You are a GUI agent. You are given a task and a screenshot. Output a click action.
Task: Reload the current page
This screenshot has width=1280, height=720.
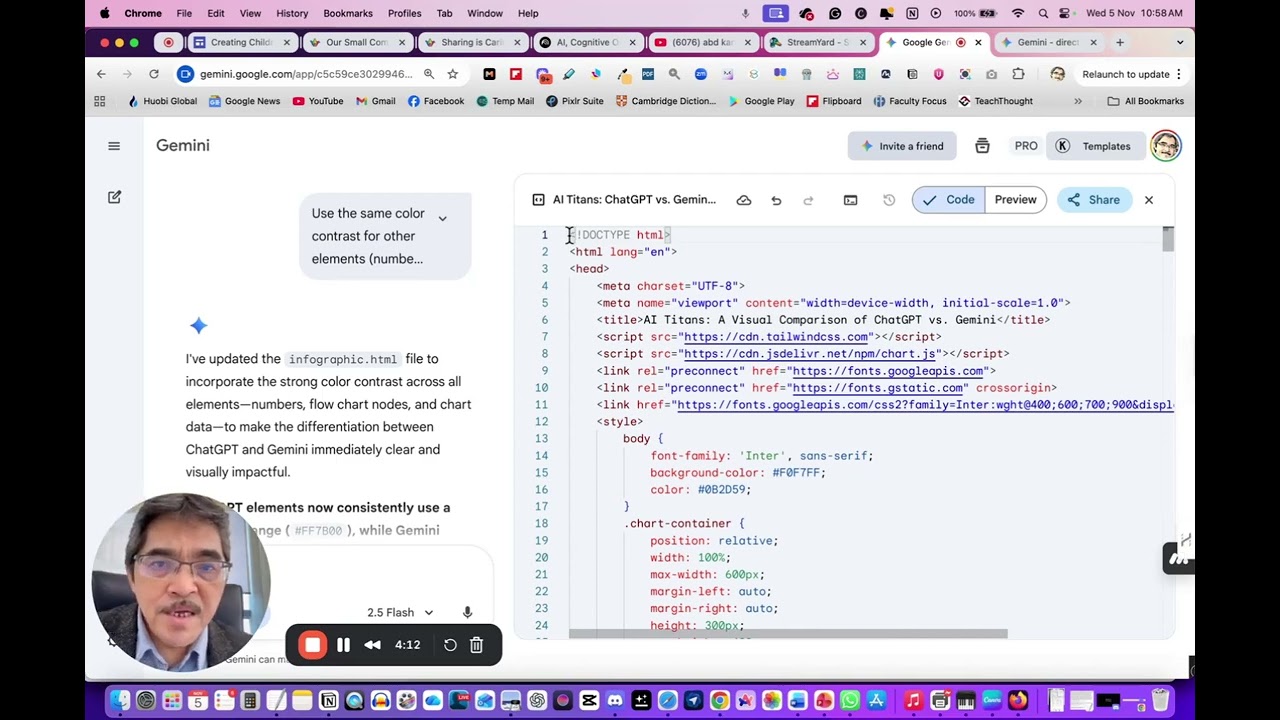point(154,74)
